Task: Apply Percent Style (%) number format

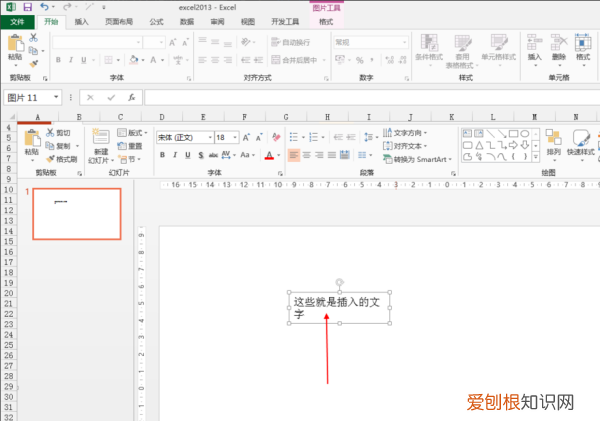Action: click(x=359, y=60)
